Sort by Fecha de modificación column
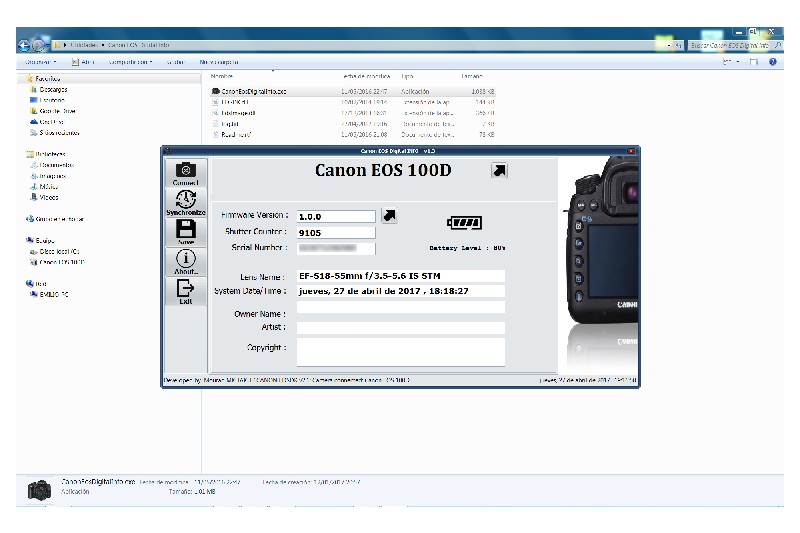Viewport: 800px width, 533px height. tap(366, 76)
